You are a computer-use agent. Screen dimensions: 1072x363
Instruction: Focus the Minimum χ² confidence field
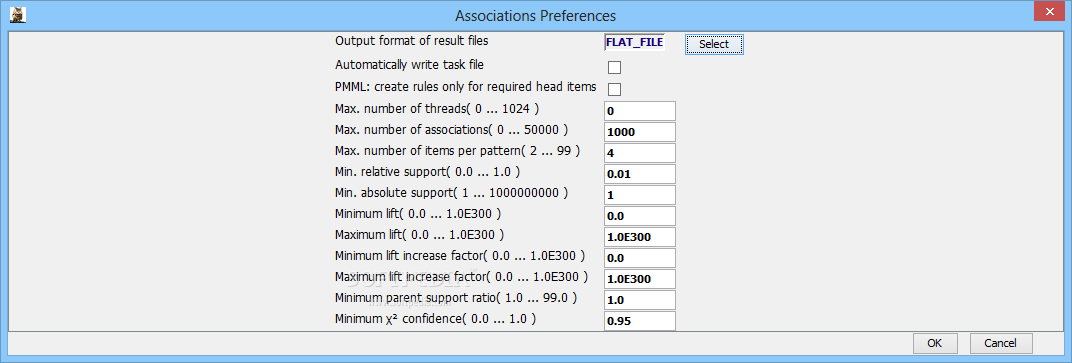[640, 321]
